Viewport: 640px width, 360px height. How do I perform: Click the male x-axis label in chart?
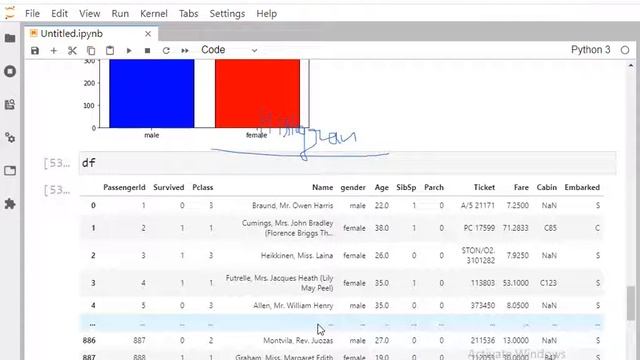tap(151, 135)
